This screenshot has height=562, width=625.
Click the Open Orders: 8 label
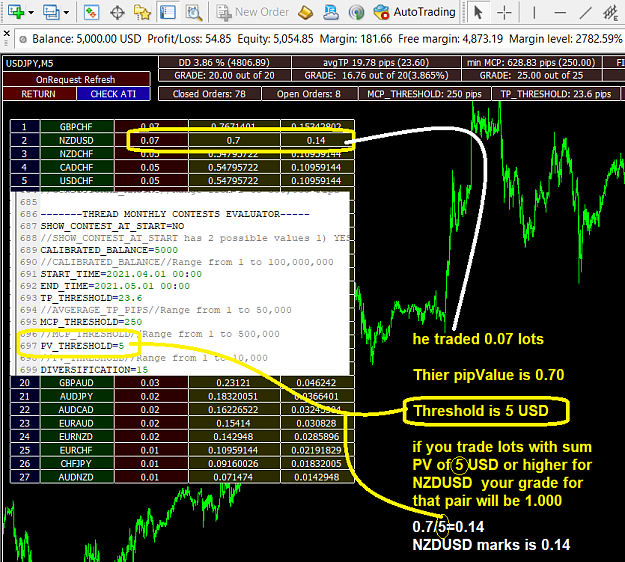[x=309, y=94]
